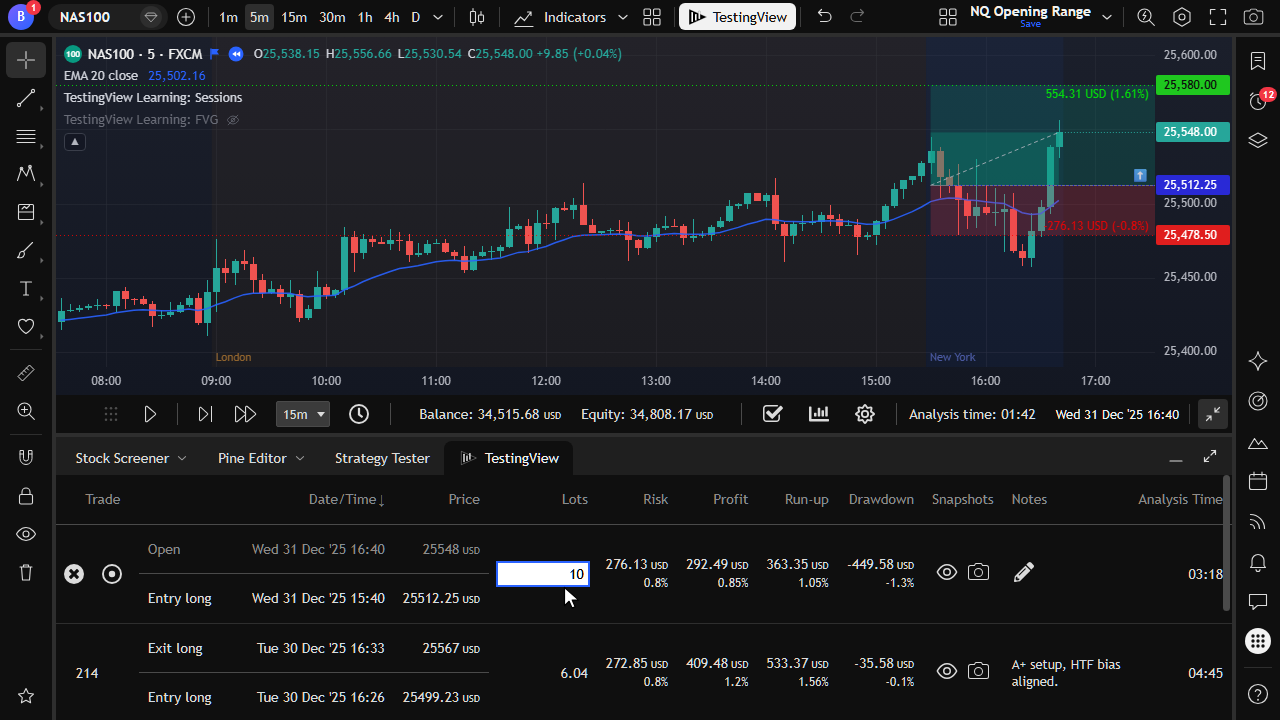The height and width of the screenshot is (720, 1280).
Task: Open the ruler measure tool
Action: 26,373
